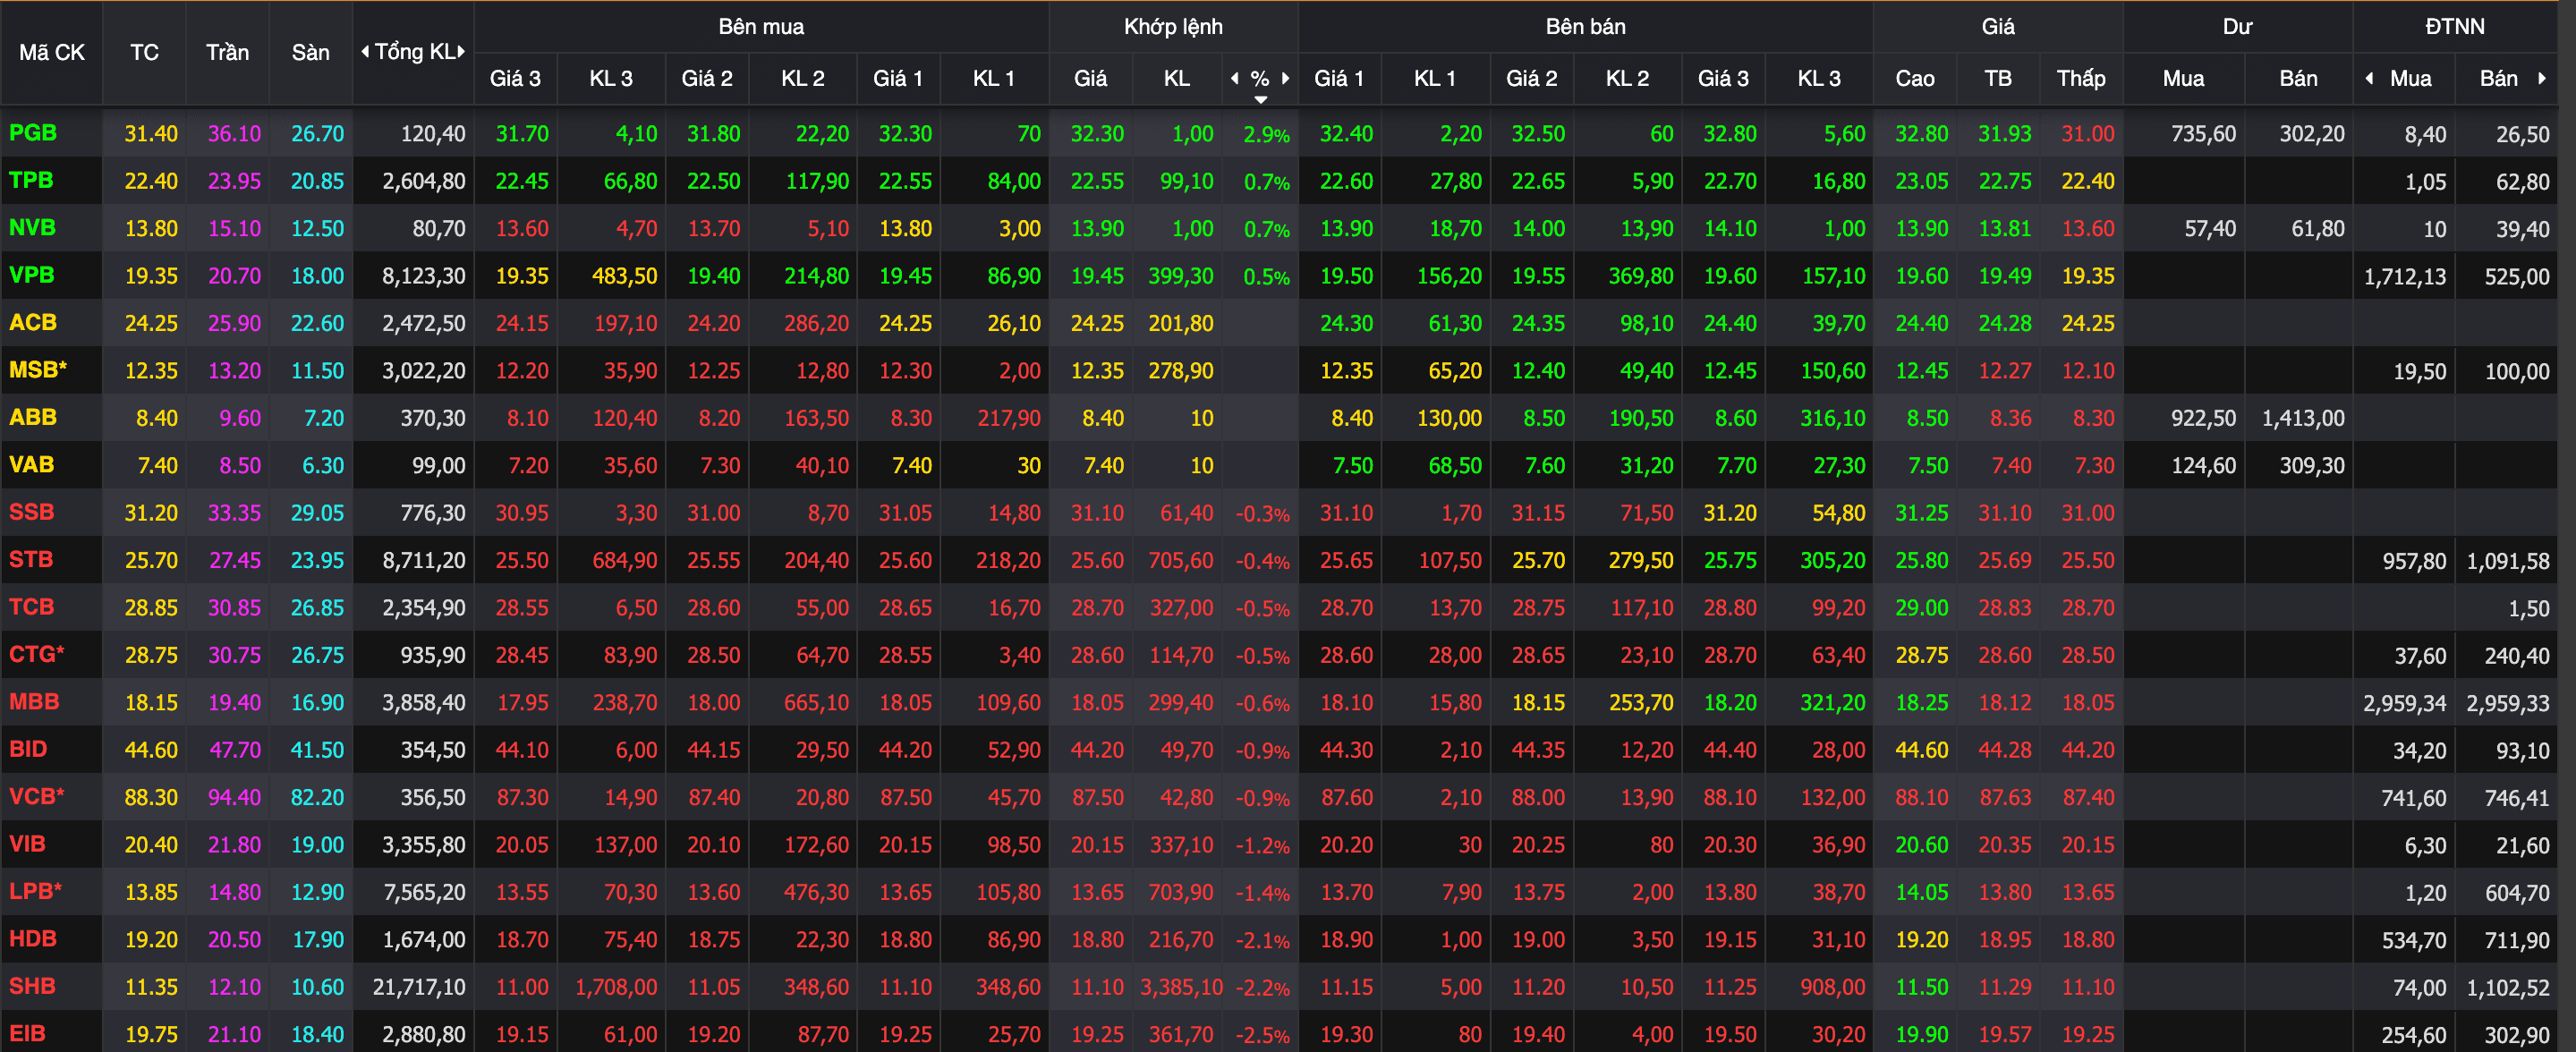This screenshot has height=1052, width=2576.
Task: Click the -2.5% change value for EIB
Action: (x=1262, y=1035)
